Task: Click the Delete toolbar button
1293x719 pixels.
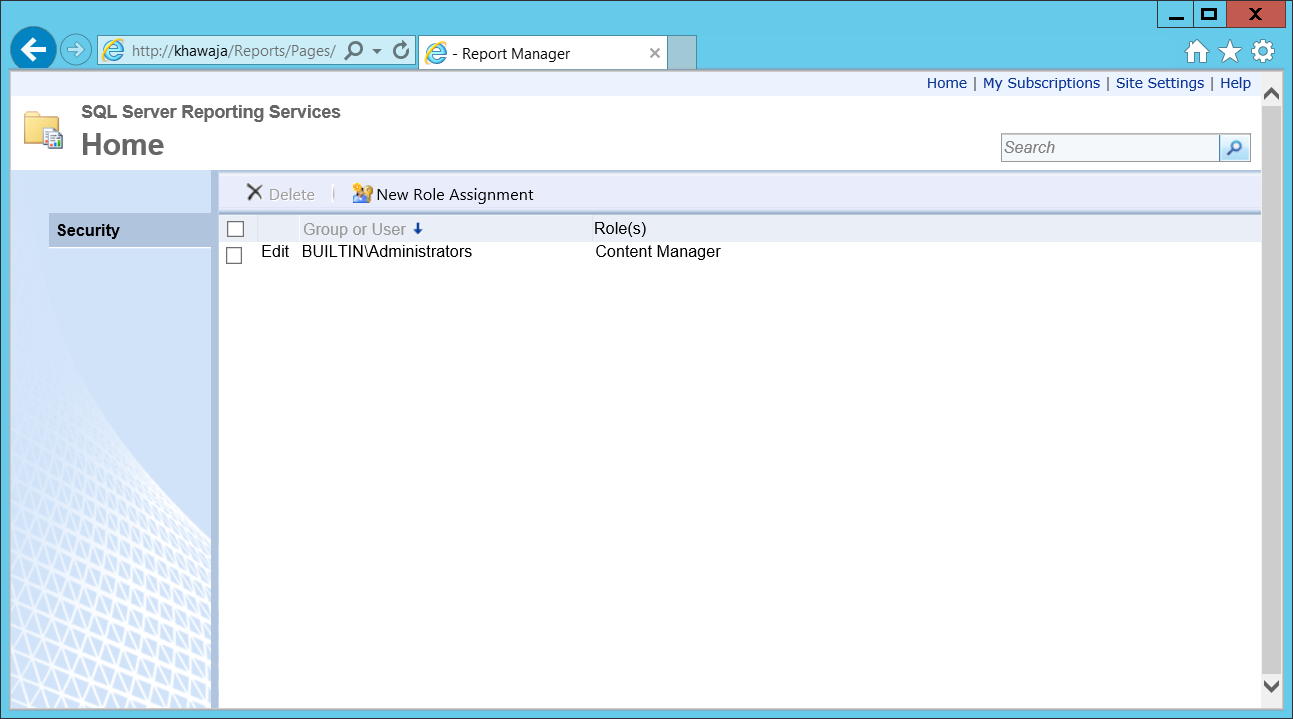Action: [x=280, y=194]
